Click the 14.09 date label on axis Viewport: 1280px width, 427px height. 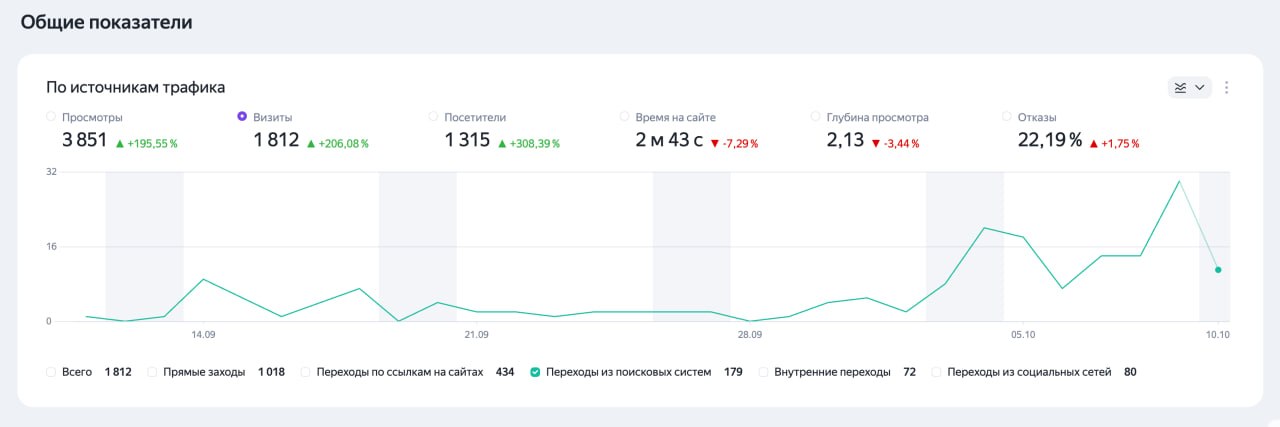coord(204,334)
